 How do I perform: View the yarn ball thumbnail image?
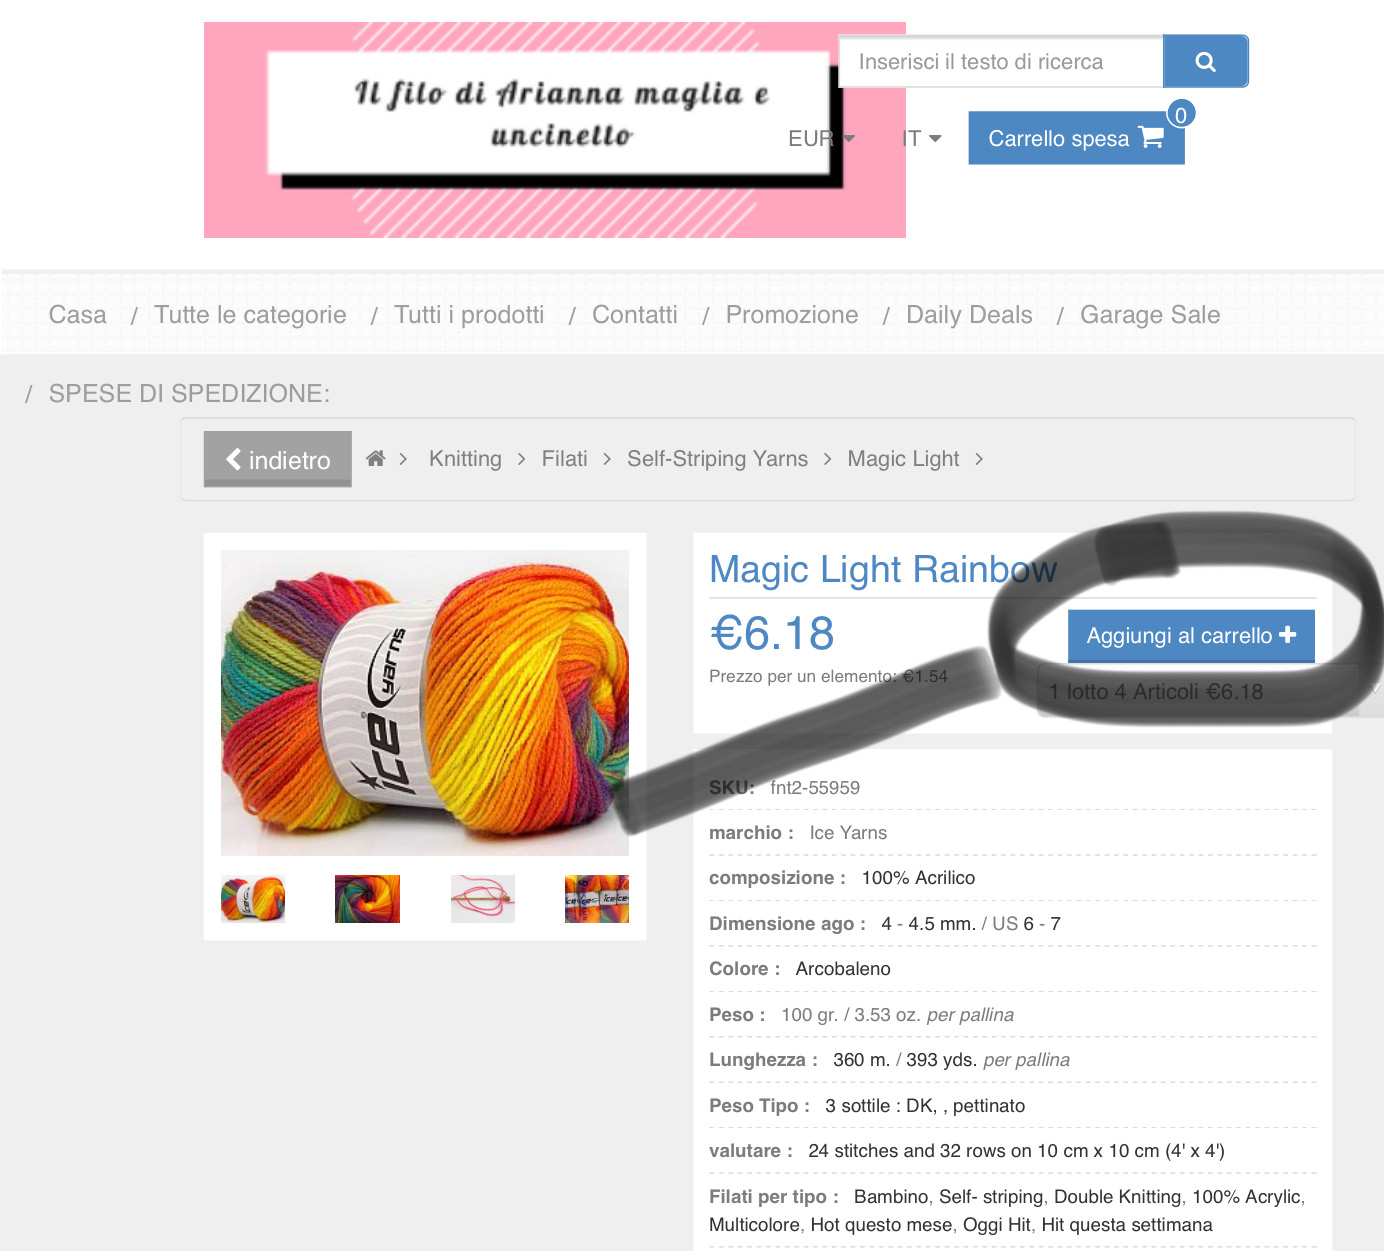coord(253,898)
